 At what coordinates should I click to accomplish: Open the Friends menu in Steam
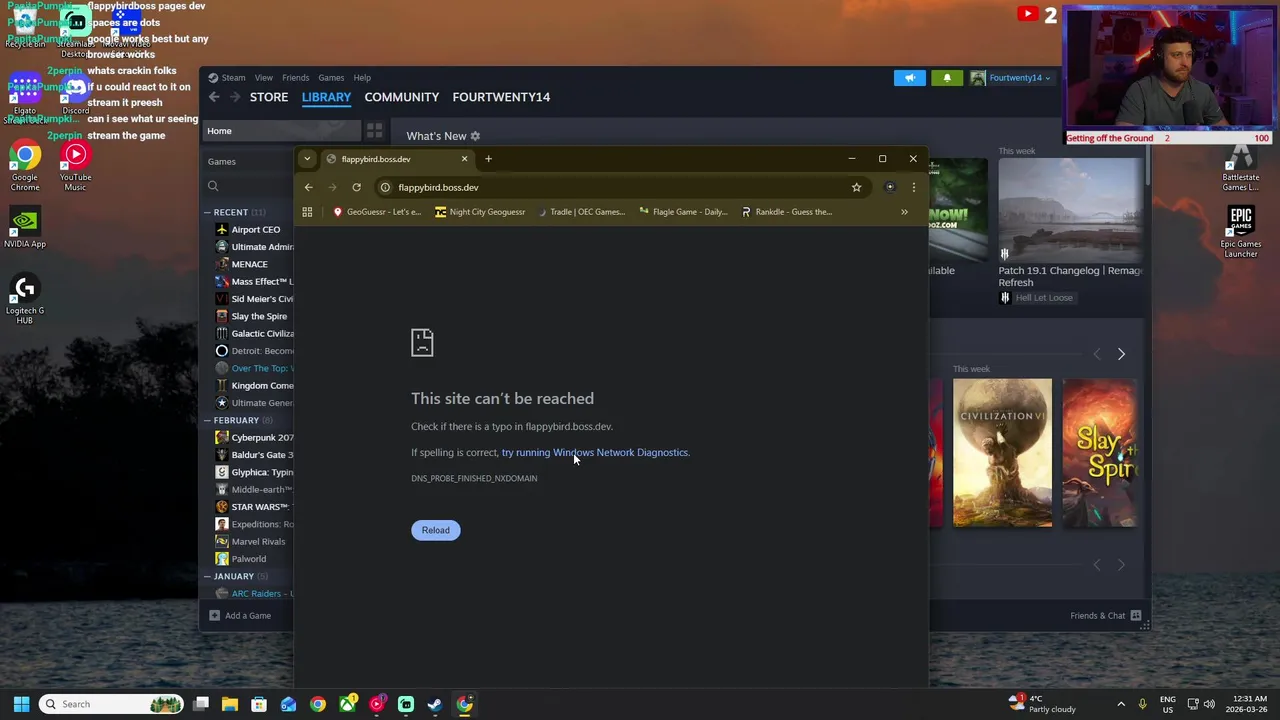coord(295,78)
